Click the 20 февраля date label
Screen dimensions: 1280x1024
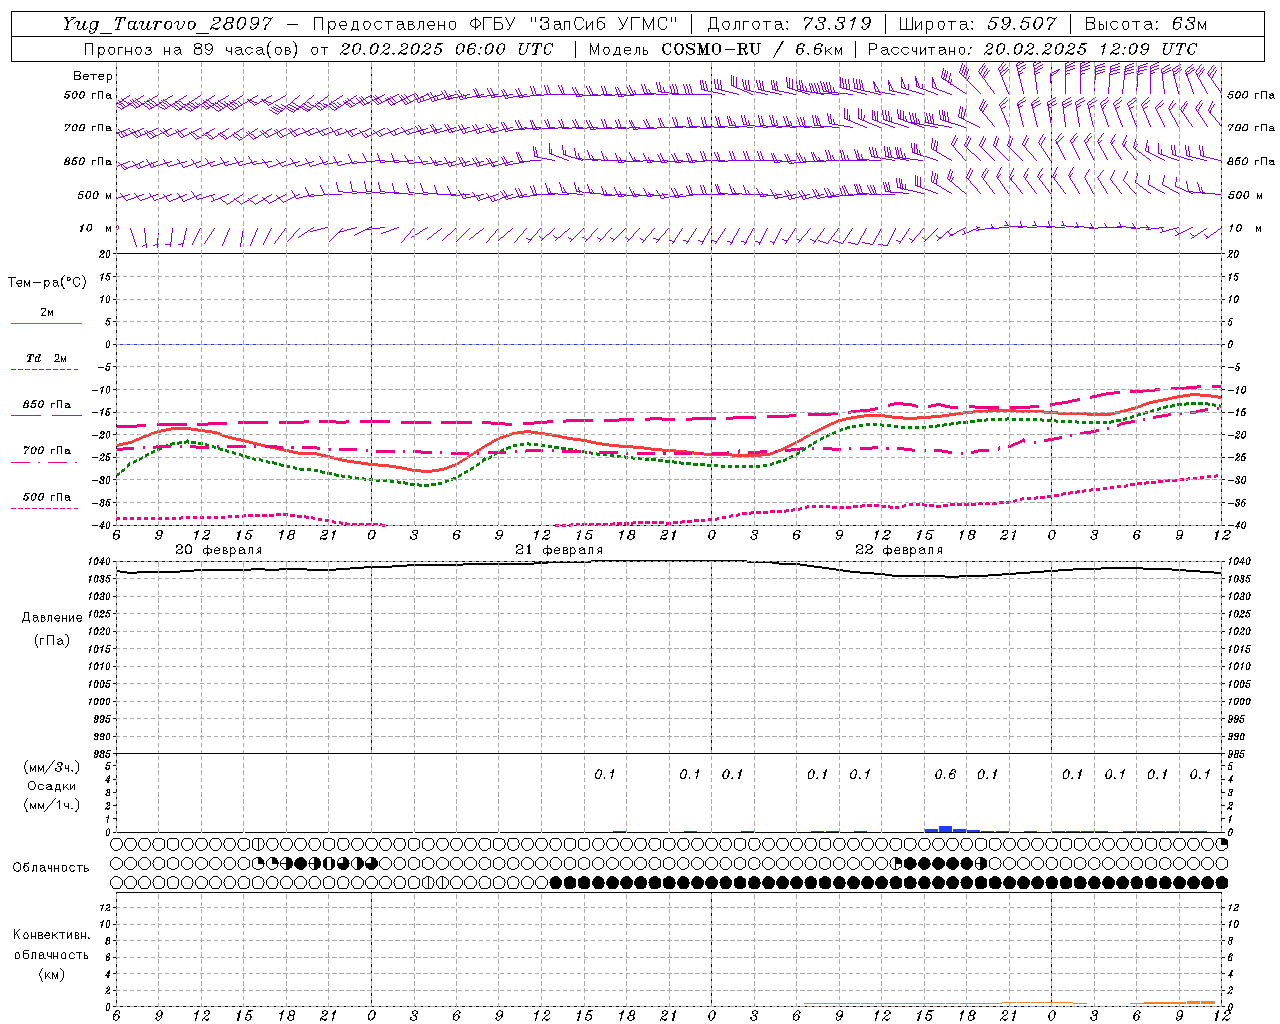pyautogui.click(x=219, y=550)
